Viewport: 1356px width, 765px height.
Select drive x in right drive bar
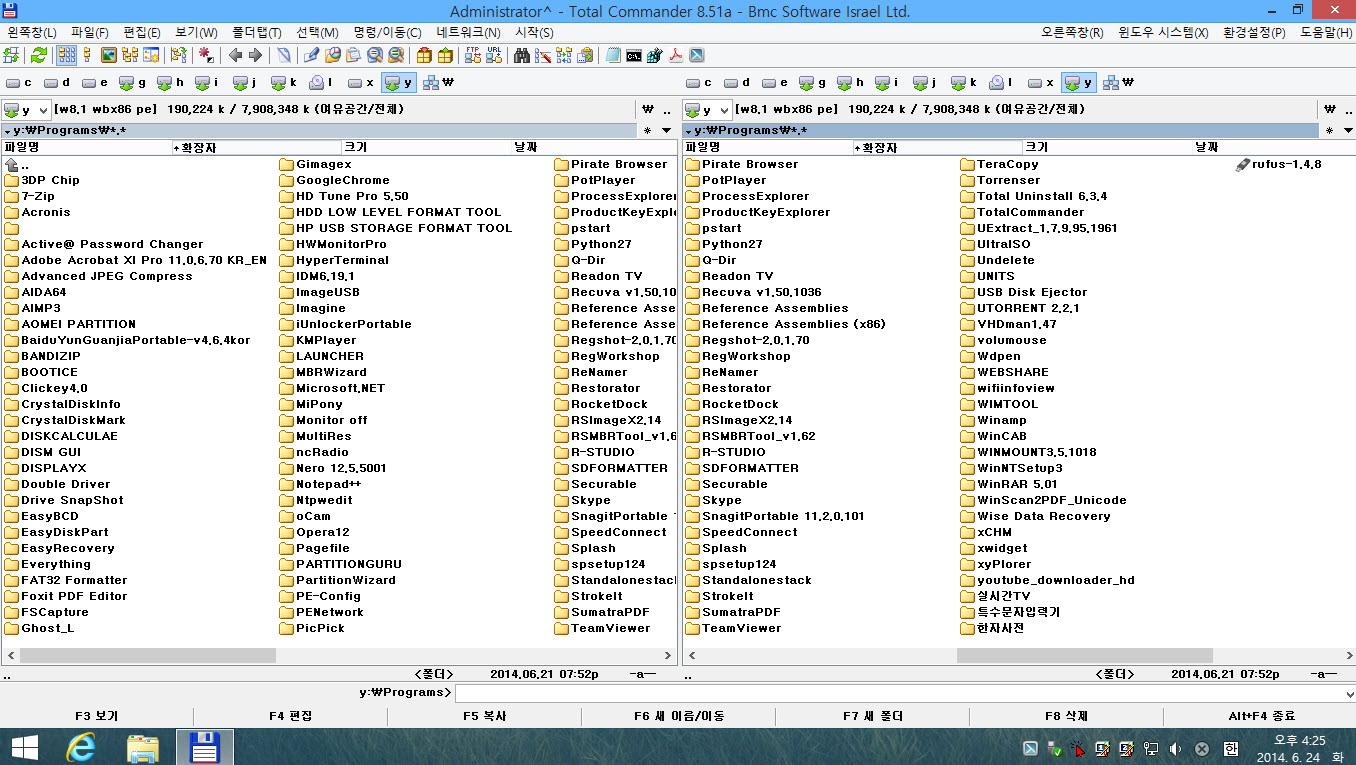pos(1041,83)
